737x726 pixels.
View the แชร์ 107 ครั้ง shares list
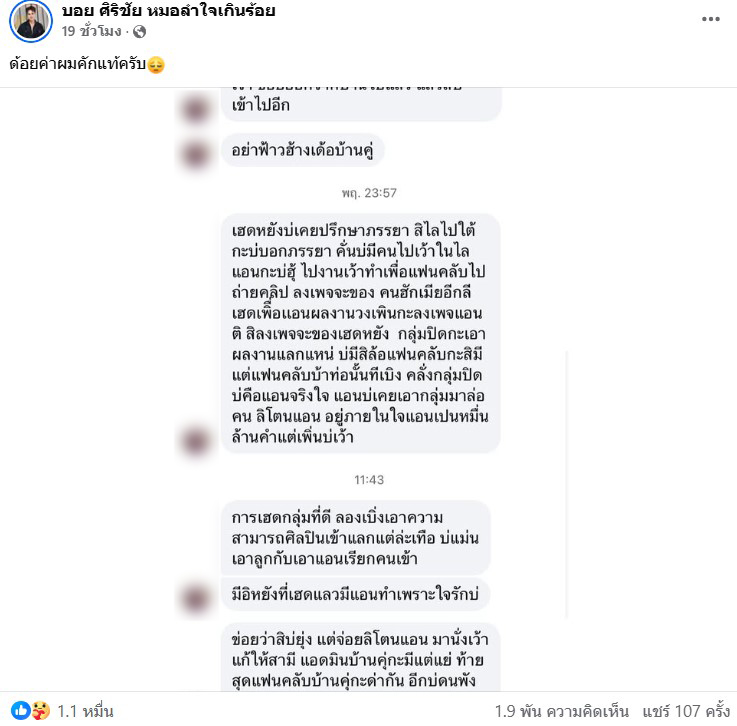click(686, 711)
